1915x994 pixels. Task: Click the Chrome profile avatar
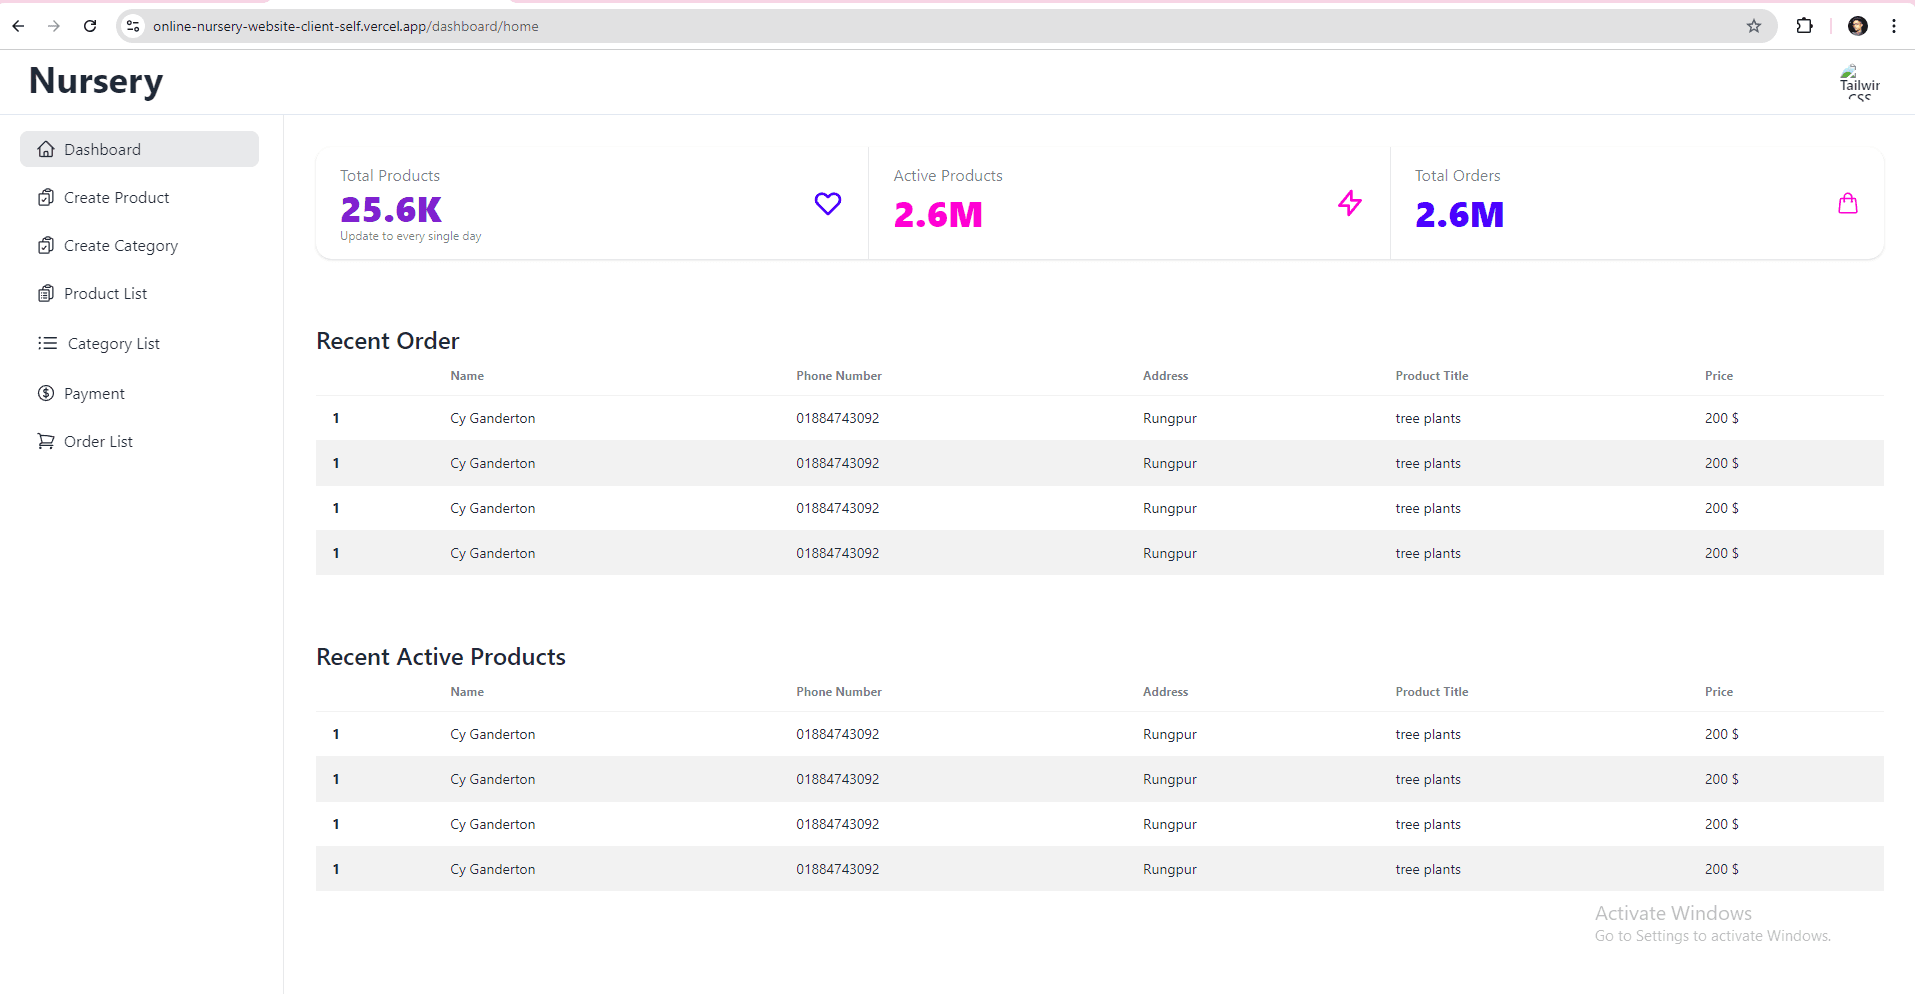1857,26
